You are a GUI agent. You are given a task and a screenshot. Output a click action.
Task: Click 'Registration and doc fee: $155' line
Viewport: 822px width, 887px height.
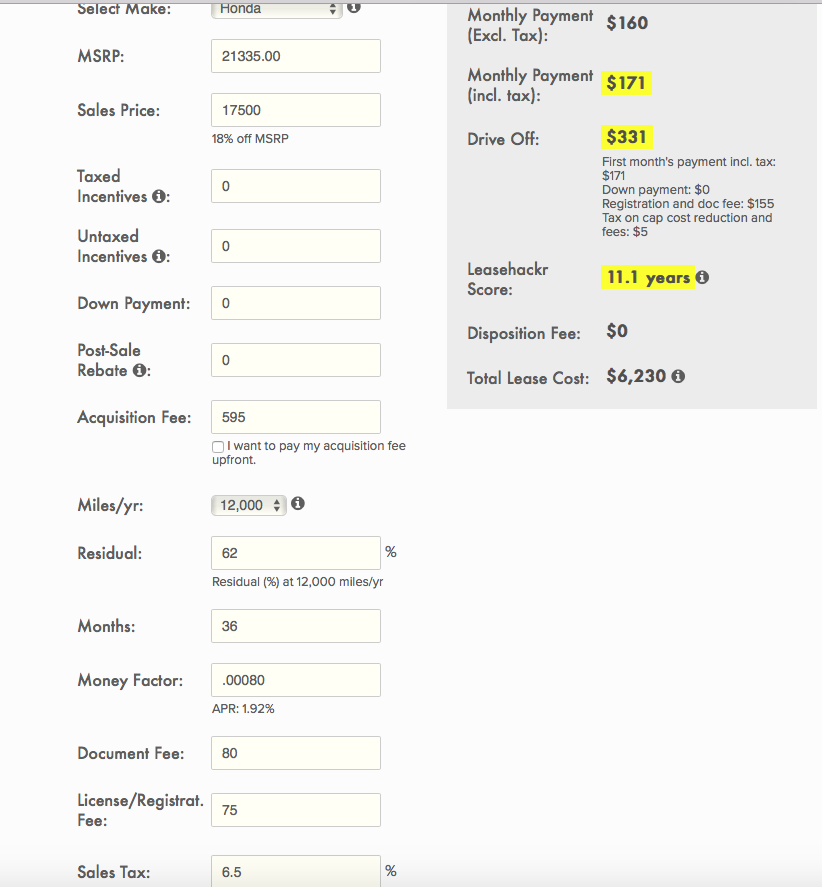point(688,204)
